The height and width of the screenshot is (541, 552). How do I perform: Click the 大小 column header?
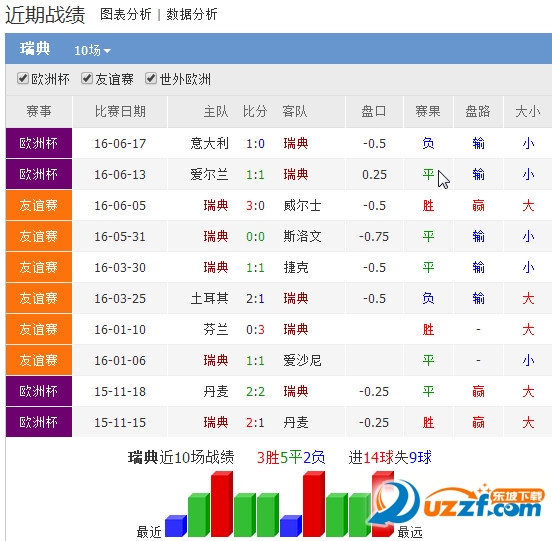tap(528, 111)
